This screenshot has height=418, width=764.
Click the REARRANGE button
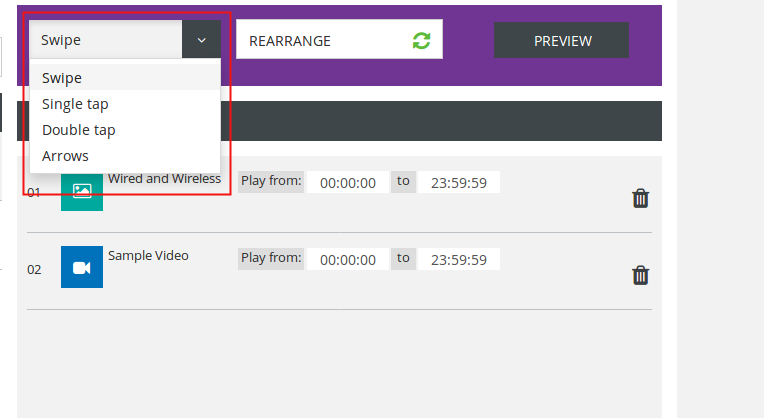pyautogui.click(x=339, y=39)
